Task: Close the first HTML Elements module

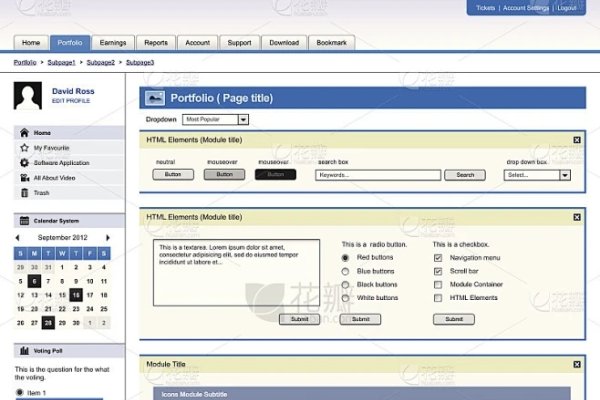Action: [577, 140]
